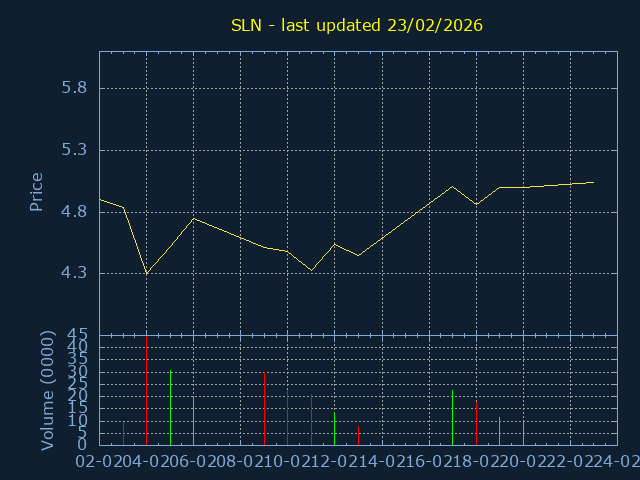Click the leftmost start of the price line
This screenshot has width=640, height=480.
(x=100, y=199)
